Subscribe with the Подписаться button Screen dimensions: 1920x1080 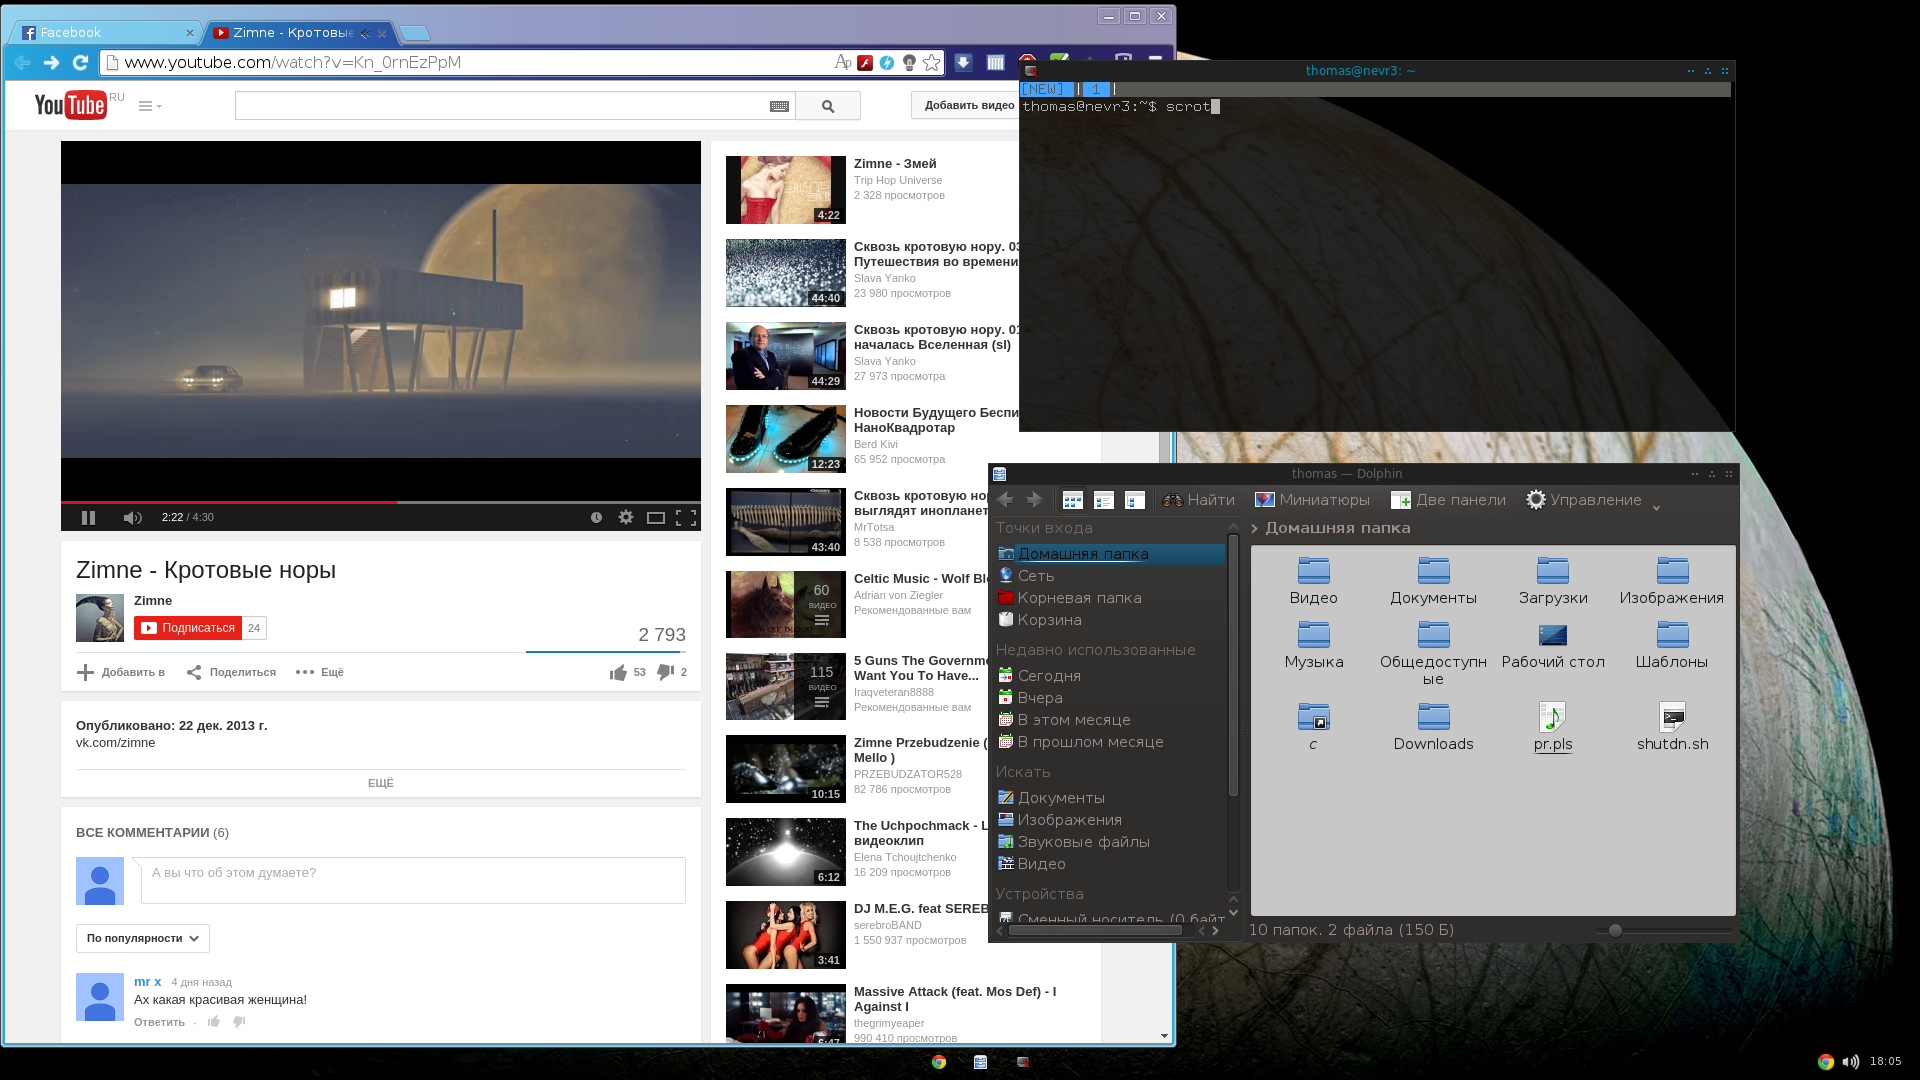coord(188,628)
